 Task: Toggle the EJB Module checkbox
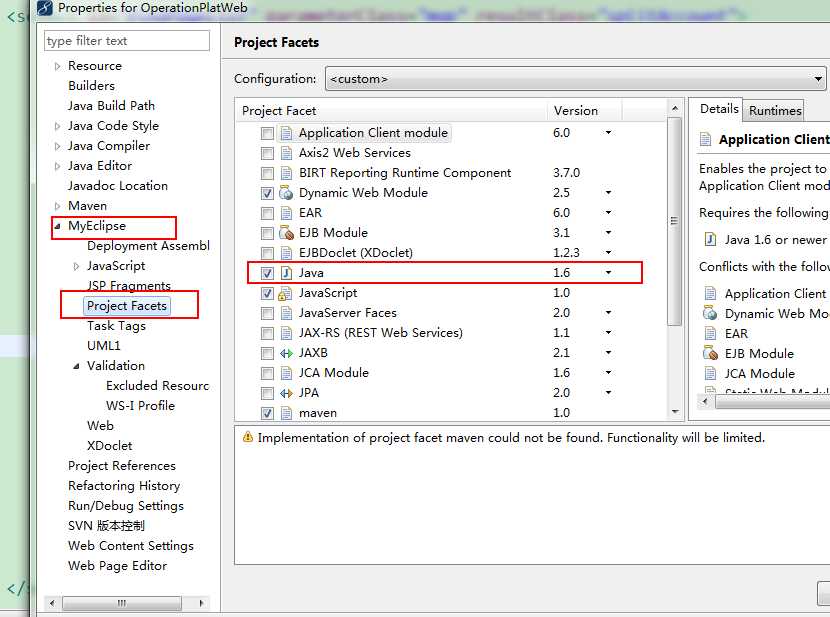coord(267,233)
